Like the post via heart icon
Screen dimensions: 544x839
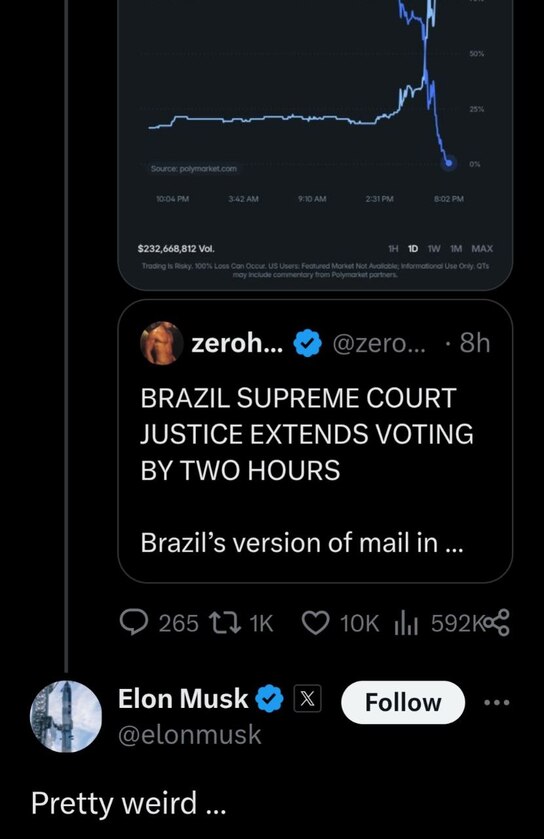[316, 623]
